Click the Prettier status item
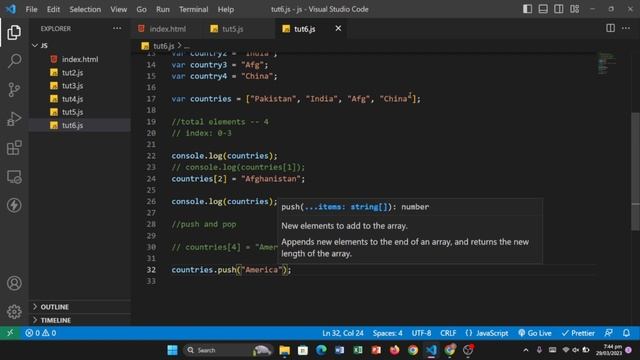 578,333
